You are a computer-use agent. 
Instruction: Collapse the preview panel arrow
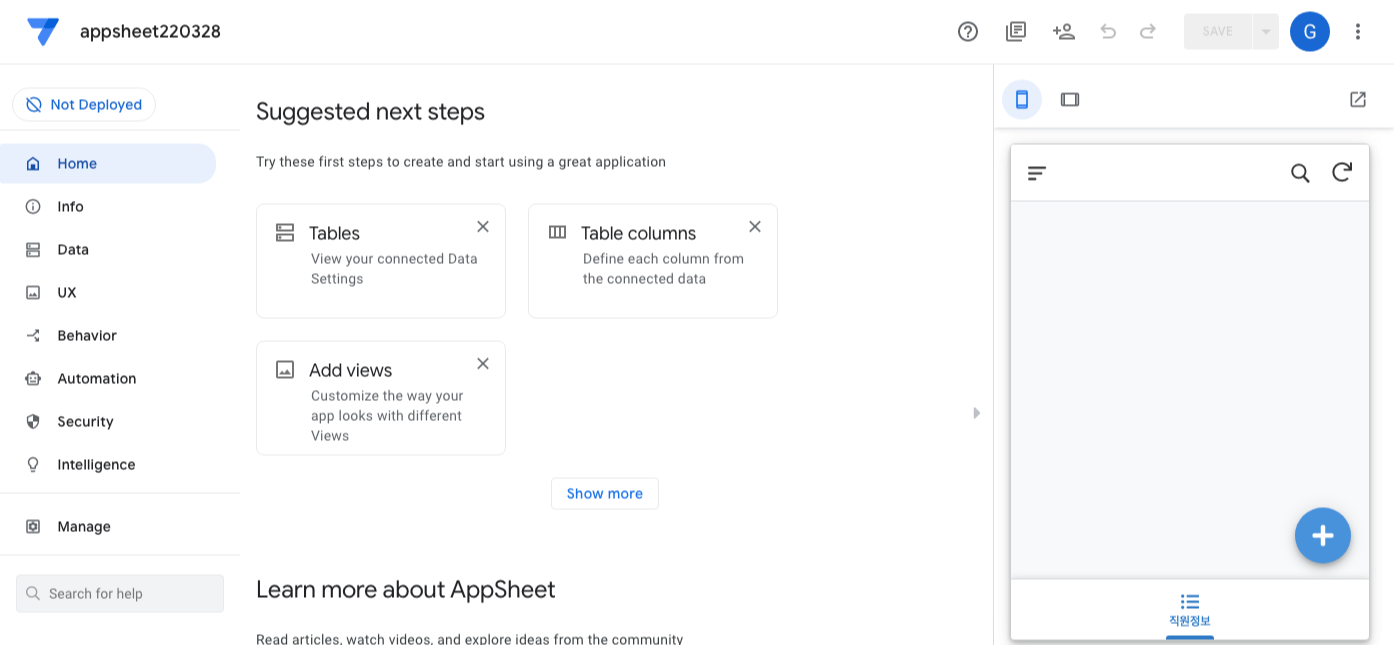977,413
